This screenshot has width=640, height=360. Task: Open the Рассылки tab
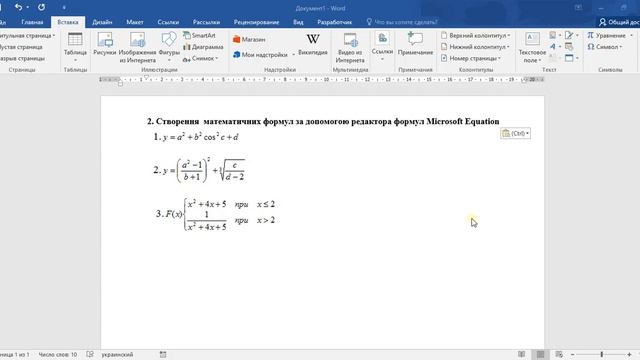[206, 22]
